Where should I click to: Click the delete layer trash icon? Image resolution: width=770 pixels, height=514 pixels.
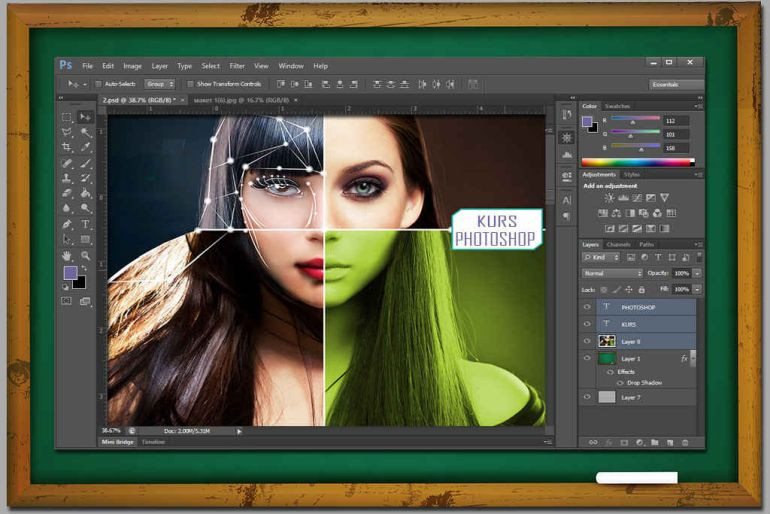tap(685, 441)
